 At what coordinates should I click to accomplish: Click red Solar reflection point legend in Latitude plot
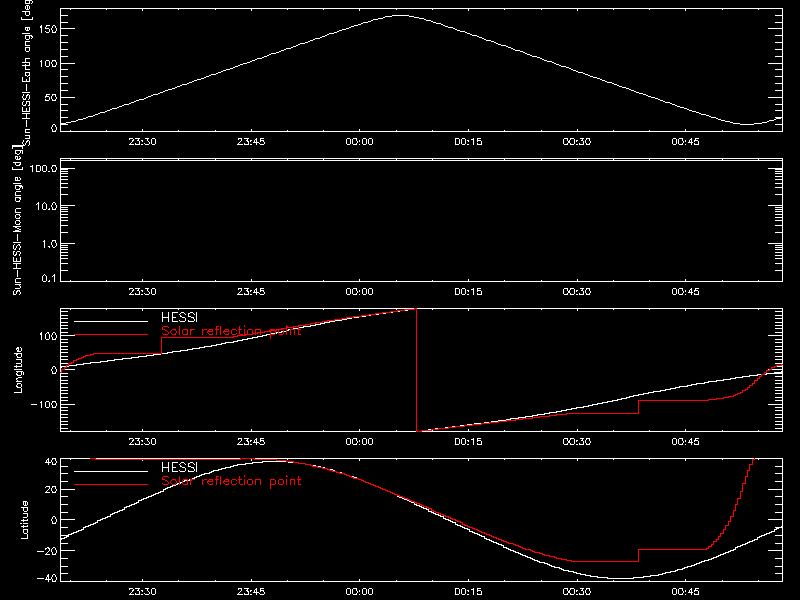click(x=231, y=481)
